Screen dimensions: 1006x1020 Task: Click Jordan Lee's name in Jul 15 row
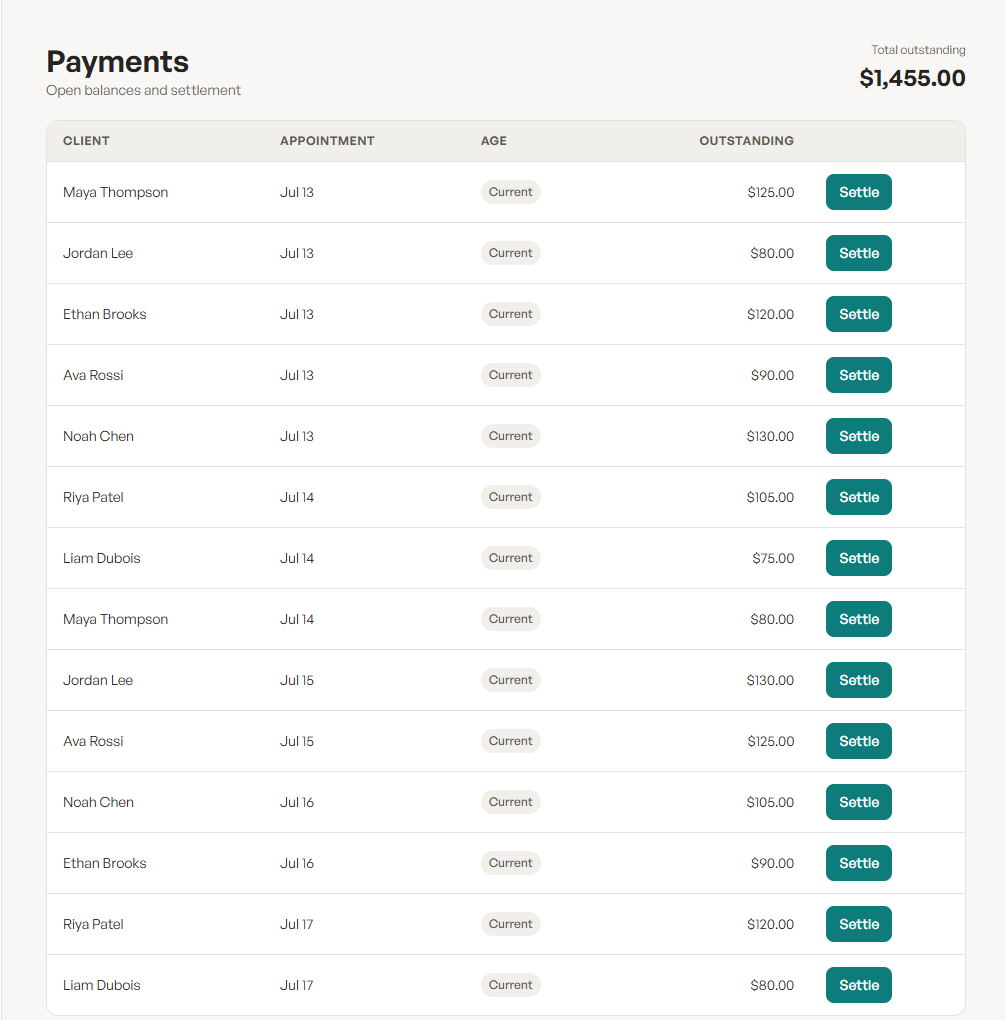pyautogui.click(x=98, y=680)
